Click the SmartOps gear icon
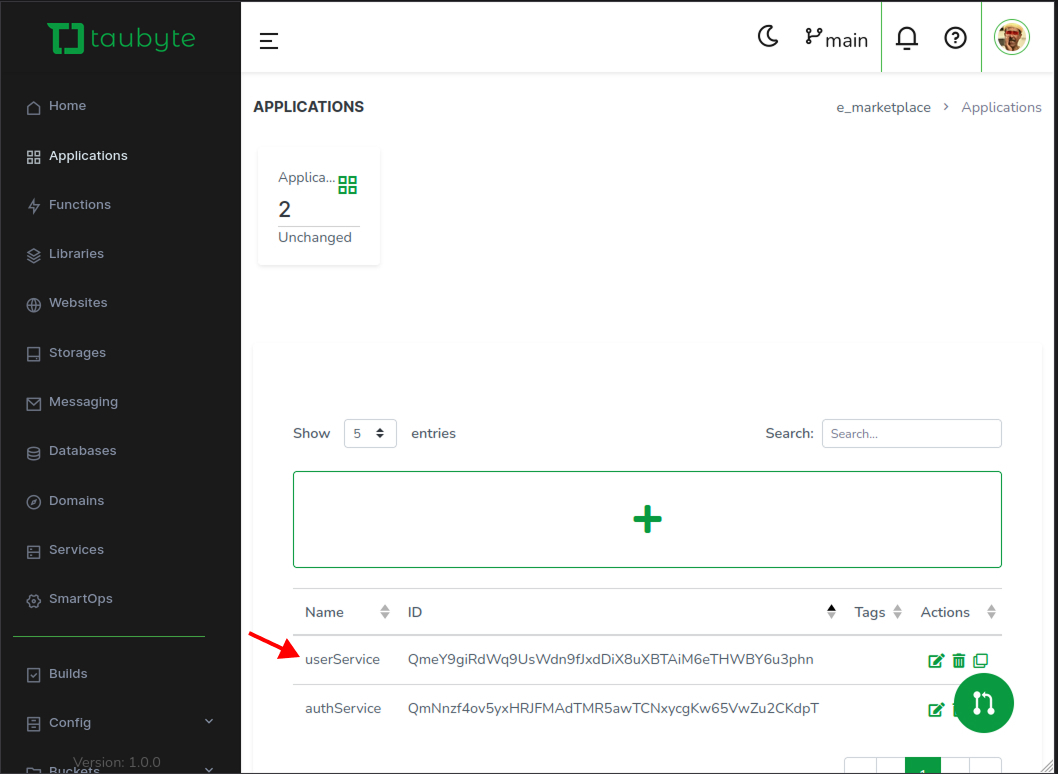Image resolution: width=1058 pixels, height=774 pixels. pos(33,601)
